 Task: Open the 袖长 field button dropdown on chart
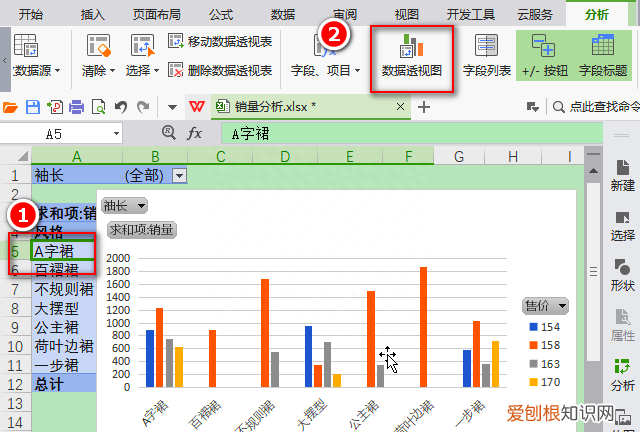[124, 206]
